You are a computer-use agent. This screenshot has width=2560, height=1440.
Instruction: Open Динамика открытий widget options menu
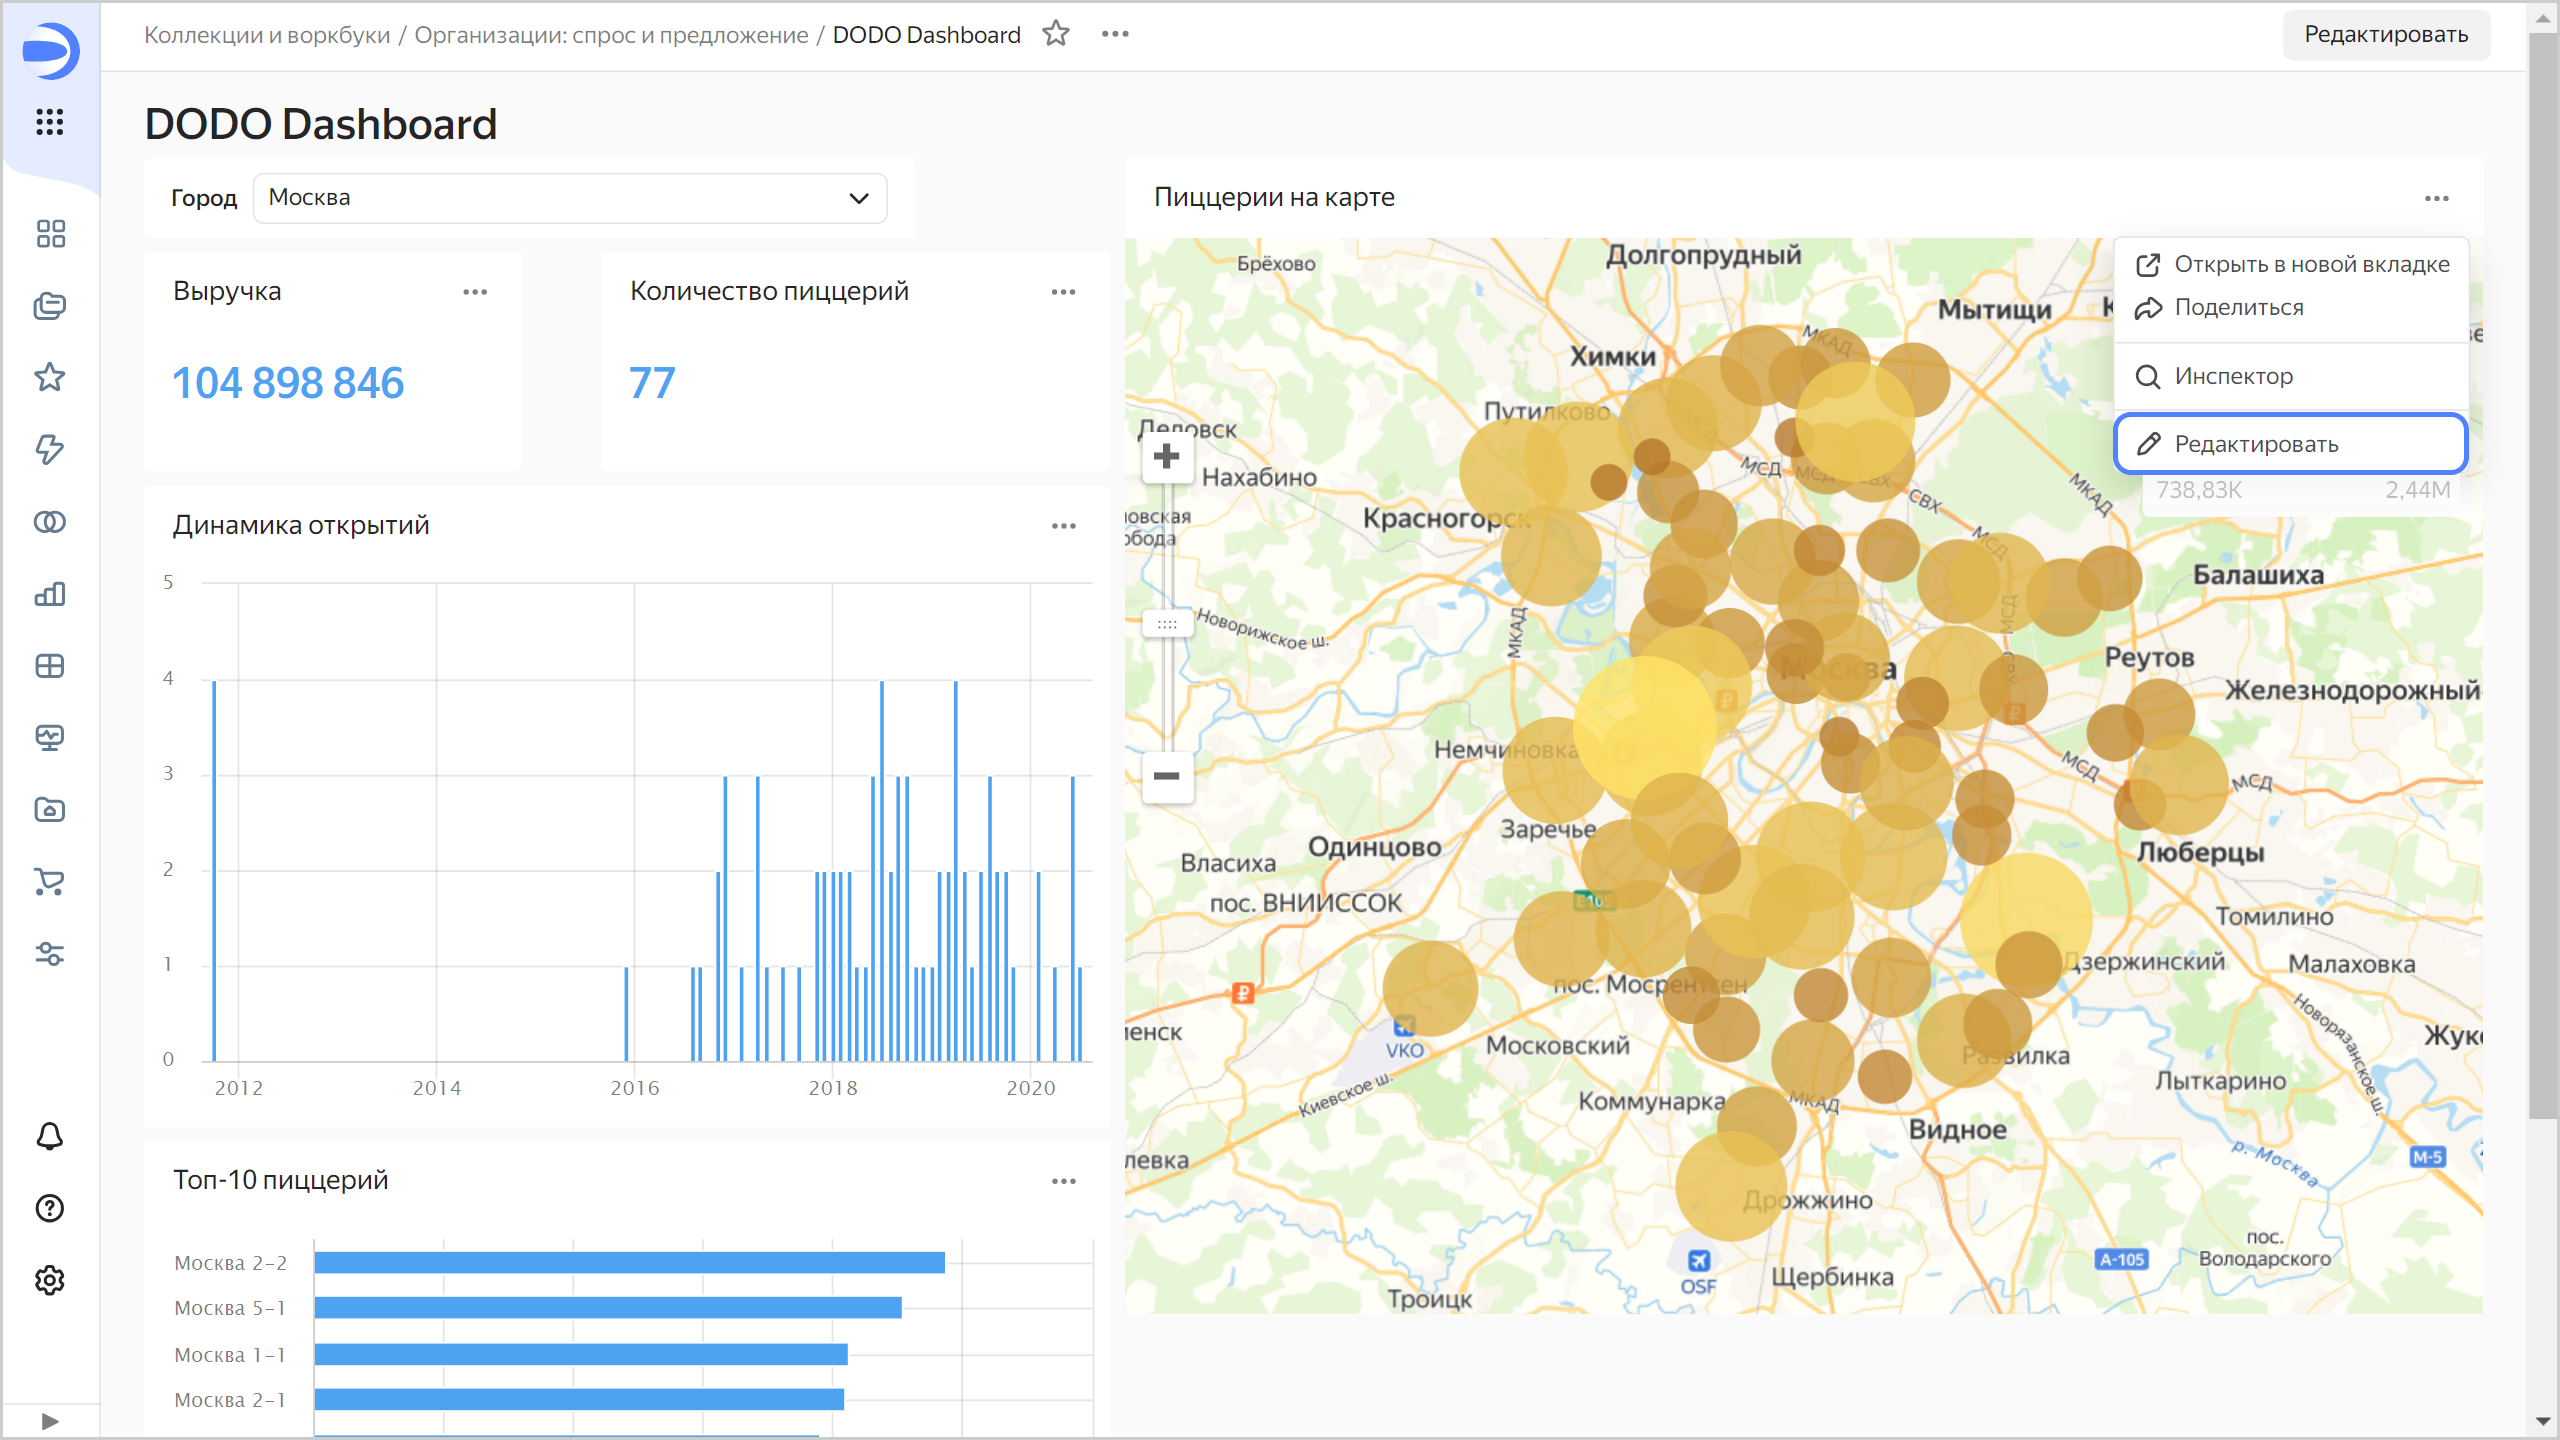point(1063,526)
